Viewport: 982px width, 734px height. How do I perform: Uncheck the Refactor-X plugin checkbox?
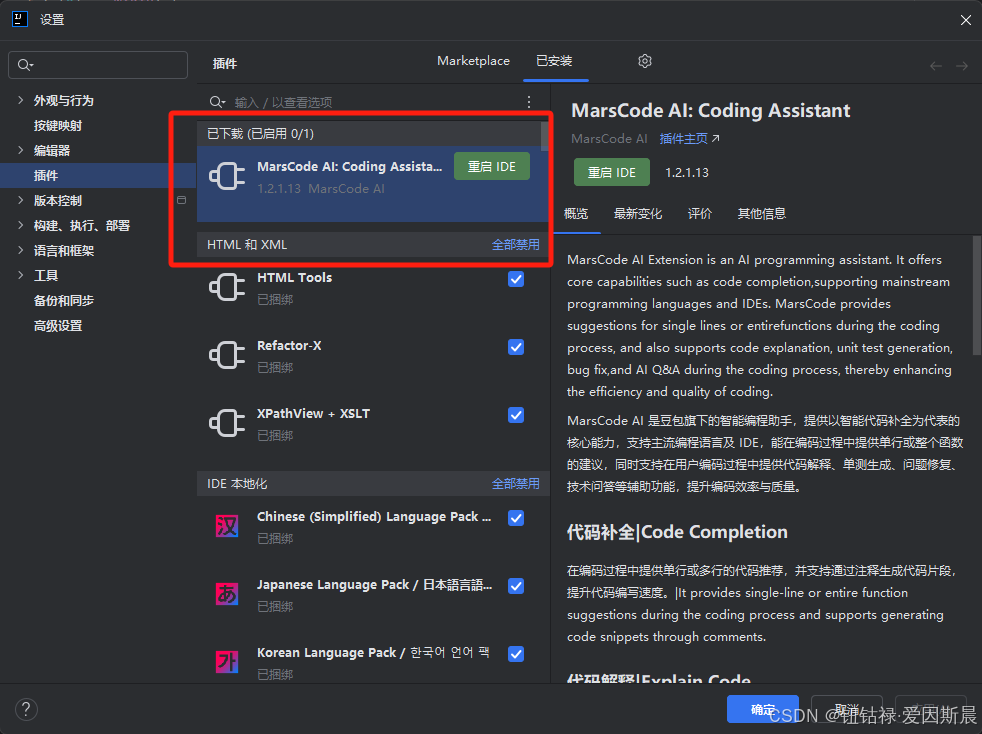[x=516, y=347]
